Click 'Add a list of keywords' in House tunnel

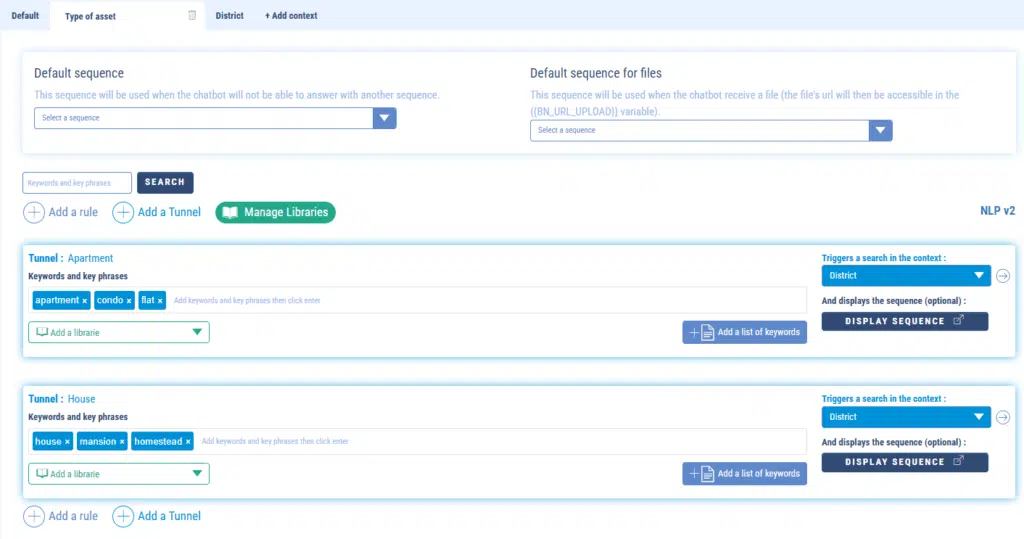click(745, 473)
